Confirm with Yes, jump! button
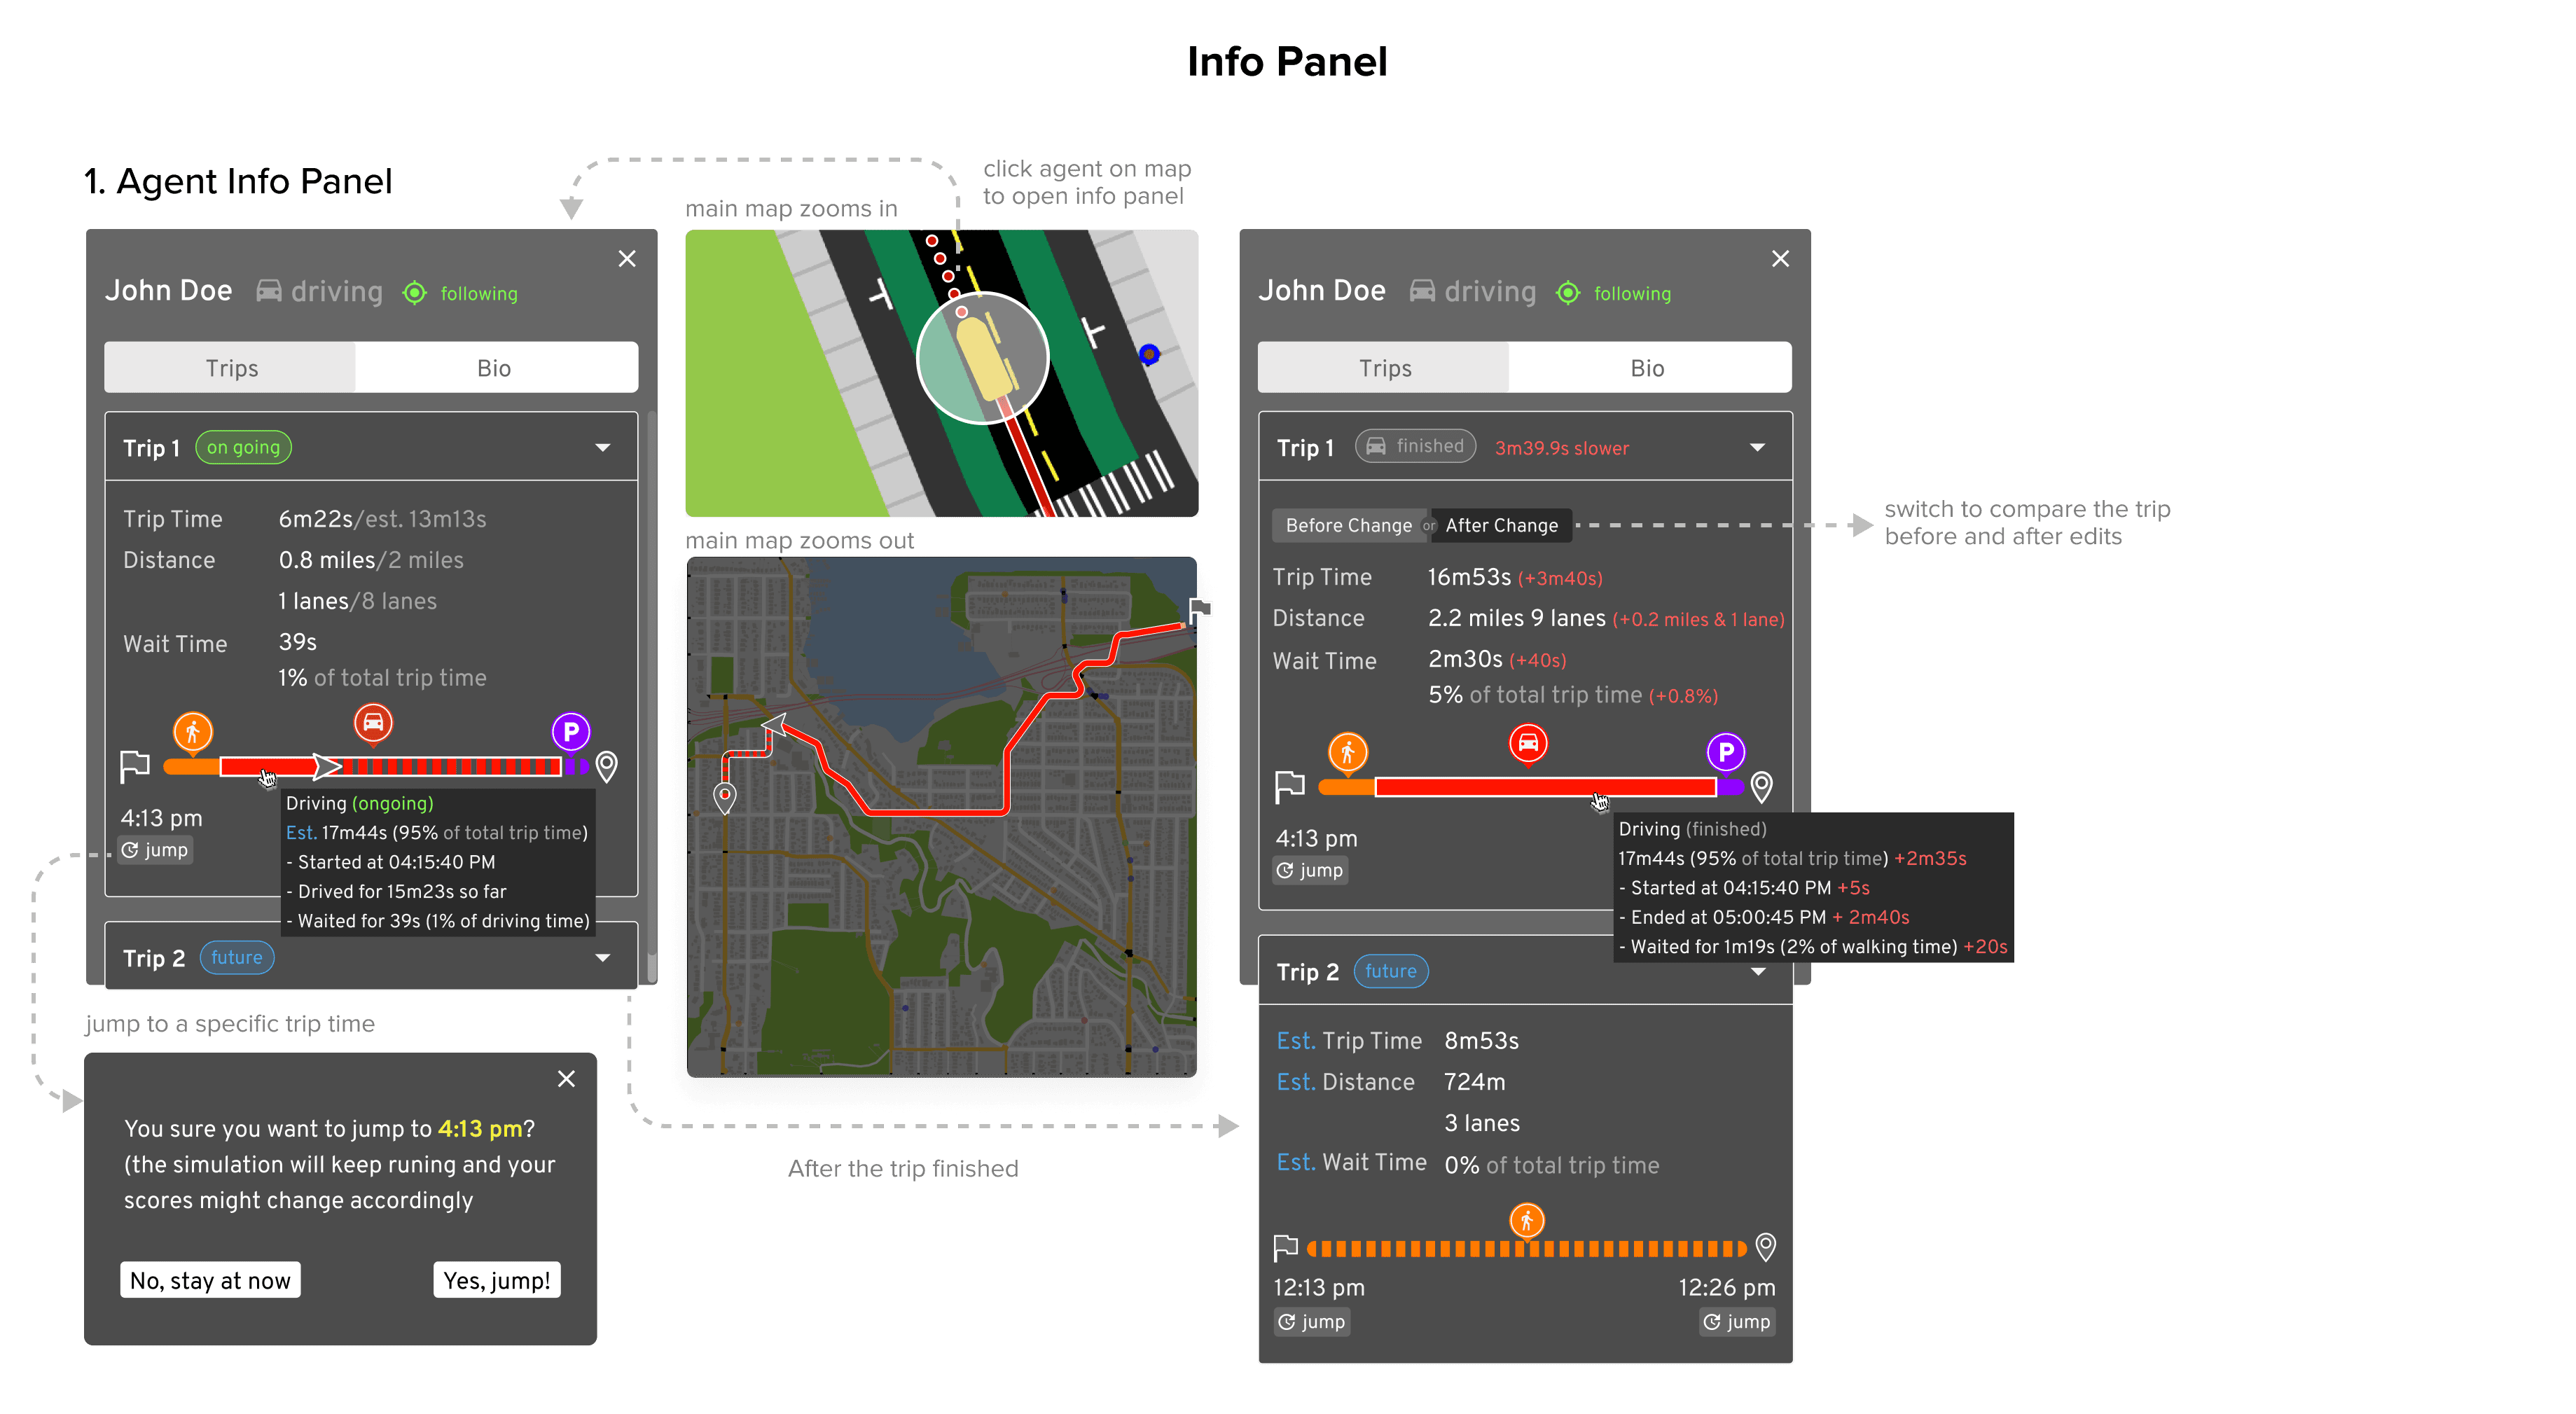This screenshot has height=1414, width=2576. 496,1280
